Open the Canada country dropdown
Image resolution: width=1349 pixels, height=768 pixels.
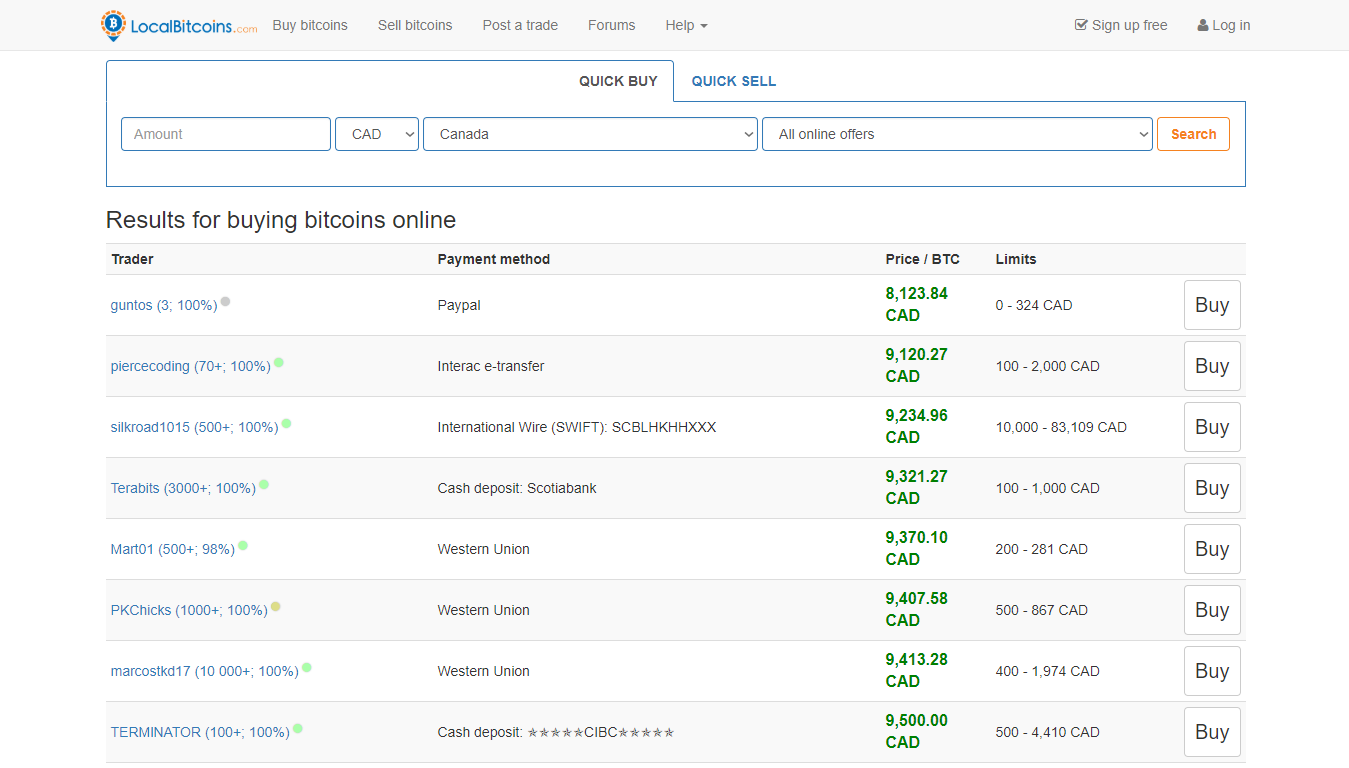point(590,134)
